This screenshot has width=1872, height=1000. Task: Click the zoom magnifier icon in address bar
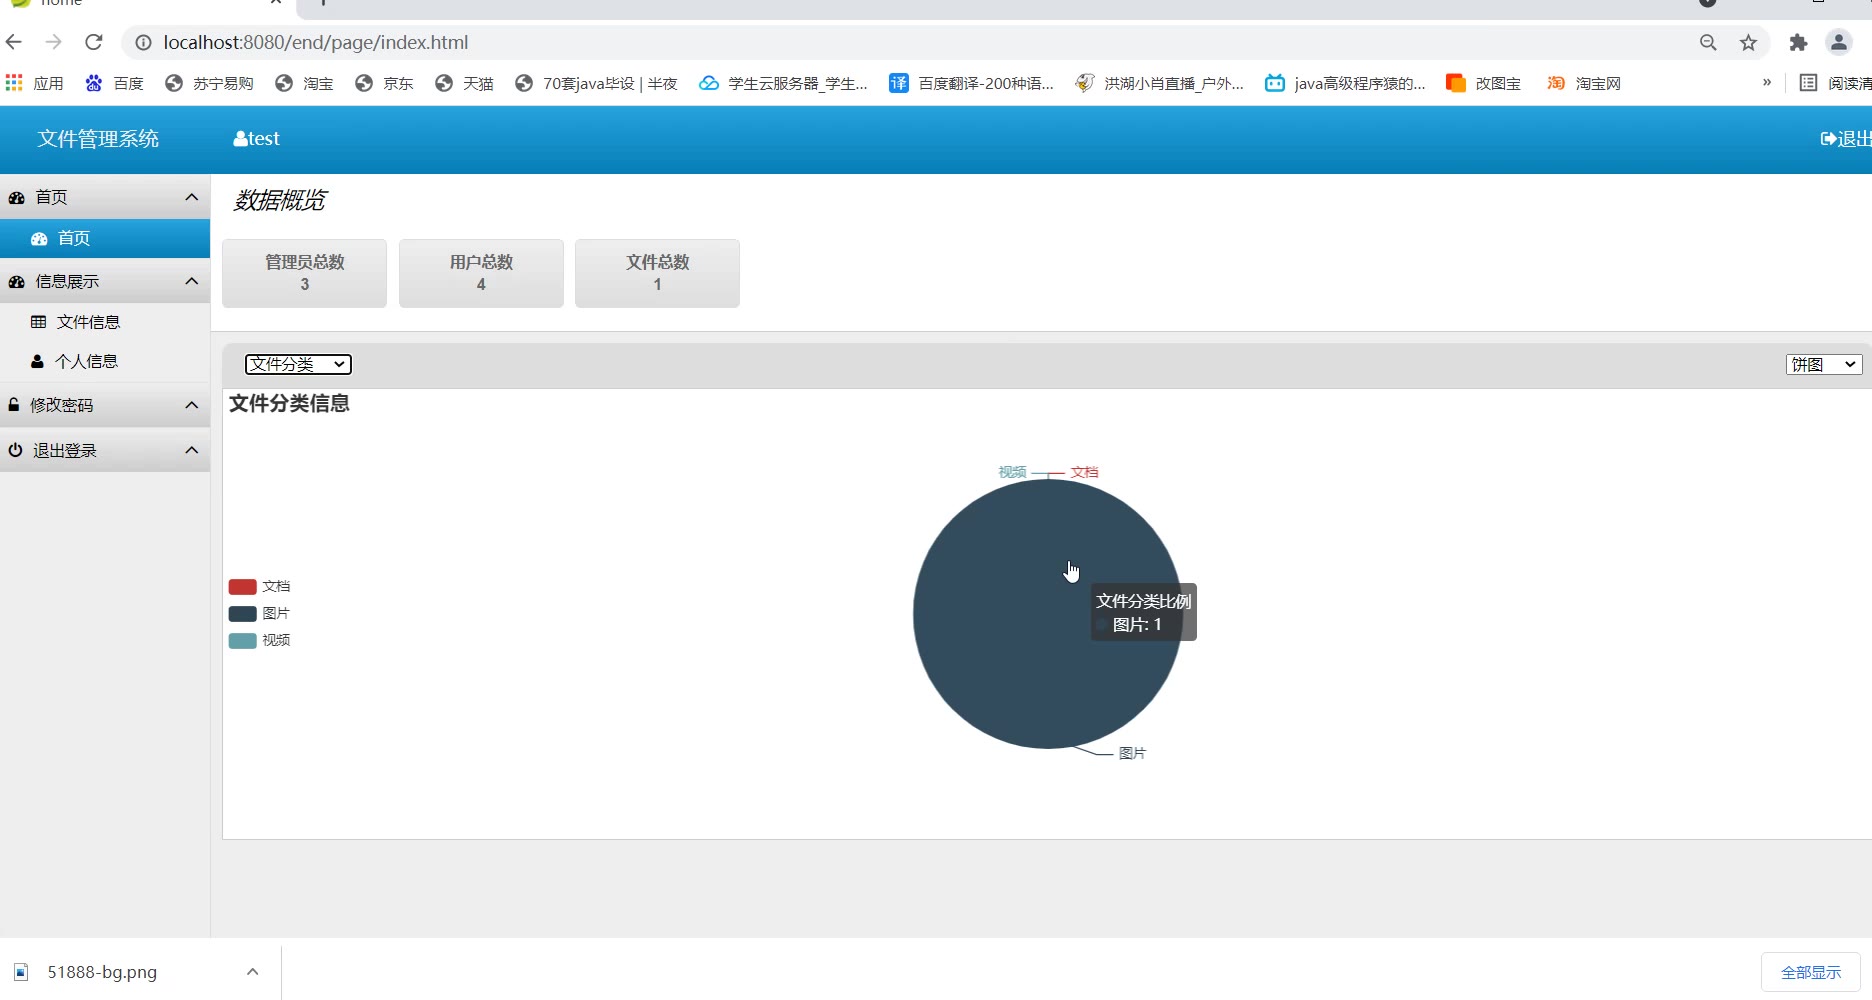pos(1708,42)
